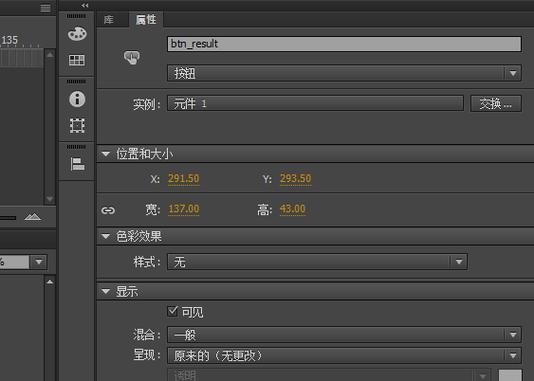The width and height of the screenshot is (534, 381).
Task: Click the X value 291.50
Action: [184, 178]
